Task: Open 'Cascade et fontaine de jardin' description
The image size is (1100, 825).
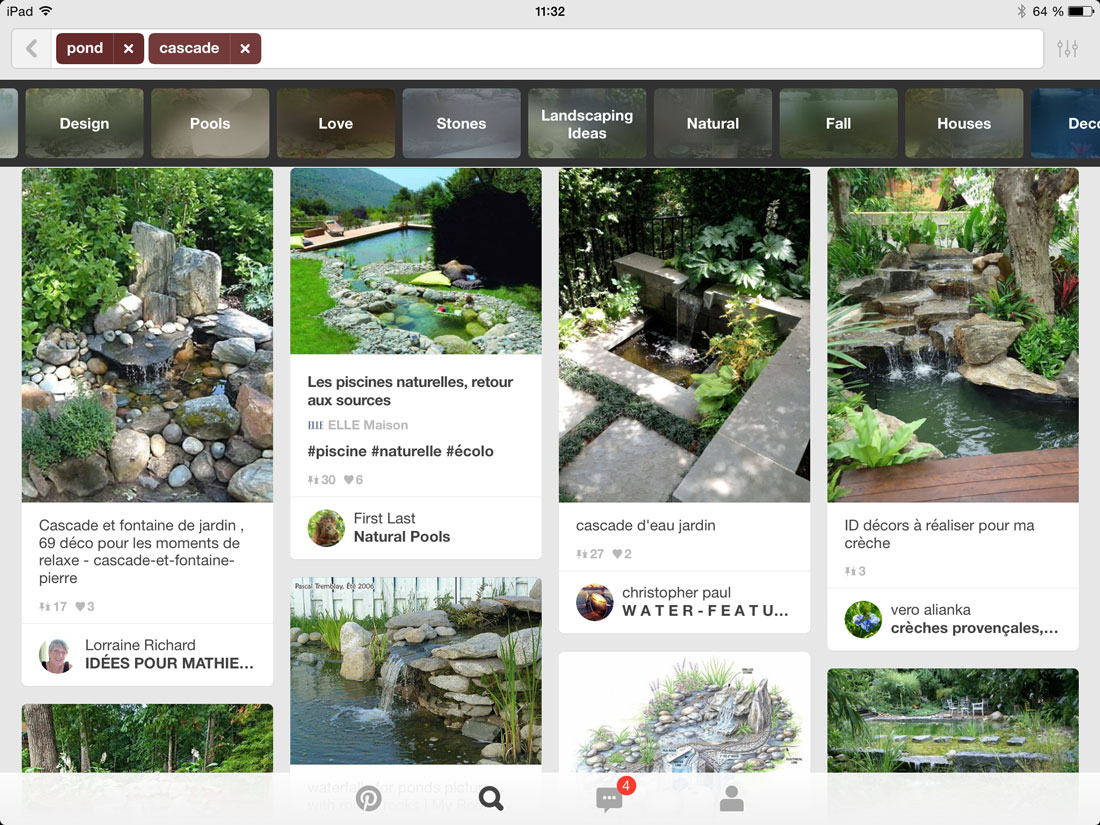Action: tap(142, 551)
